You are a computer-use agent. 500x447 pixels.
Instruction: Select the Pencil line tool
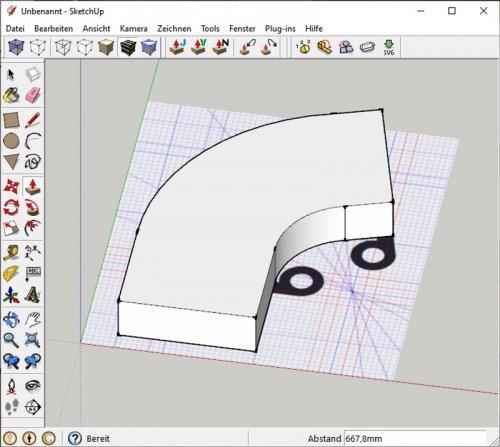pyautogui.click(x=33, y=120)
